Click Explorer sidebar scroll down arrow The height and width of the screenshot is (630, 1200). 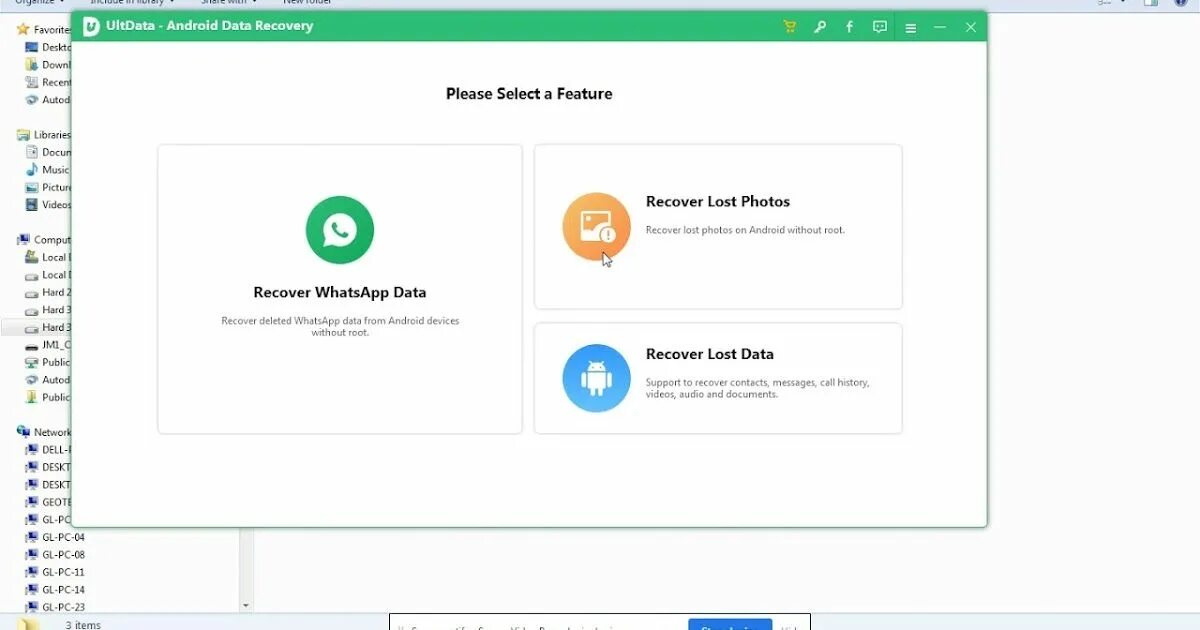246,606
